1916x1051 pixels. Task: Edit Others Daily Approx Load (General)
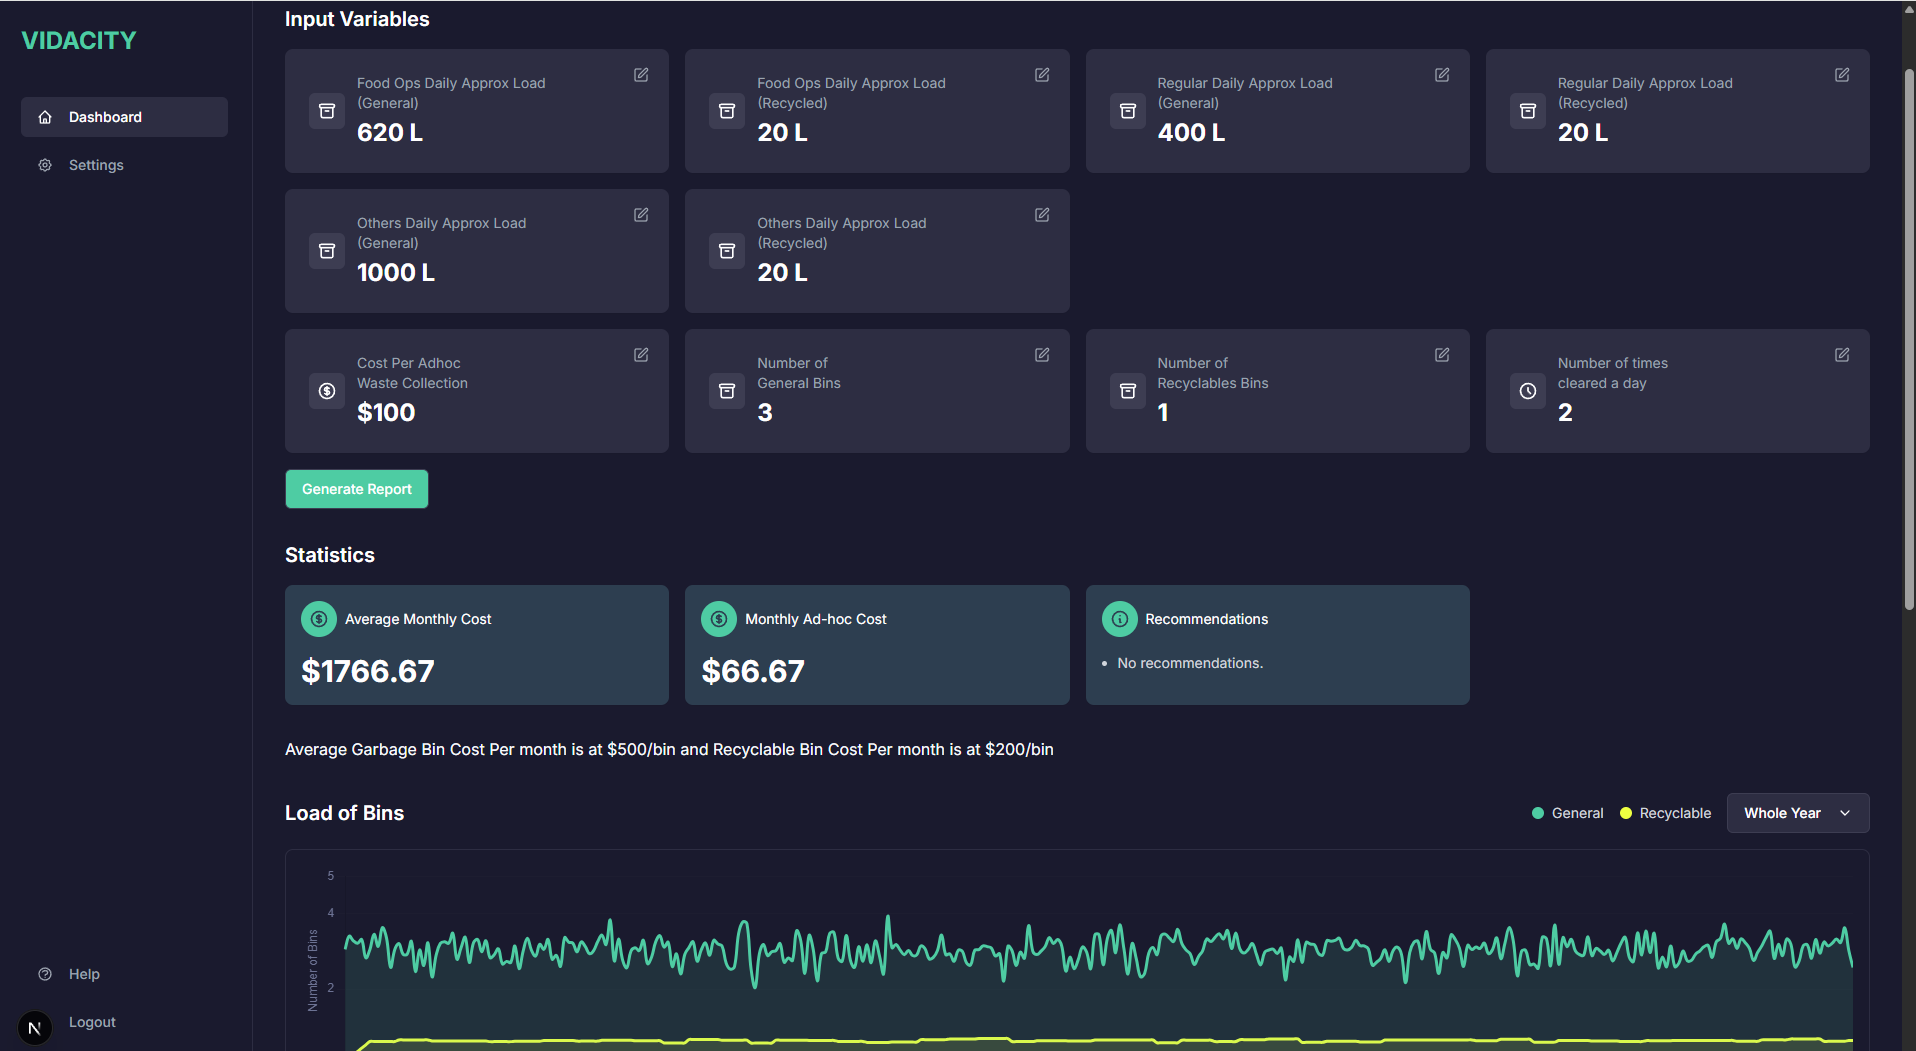pos(641,215)
